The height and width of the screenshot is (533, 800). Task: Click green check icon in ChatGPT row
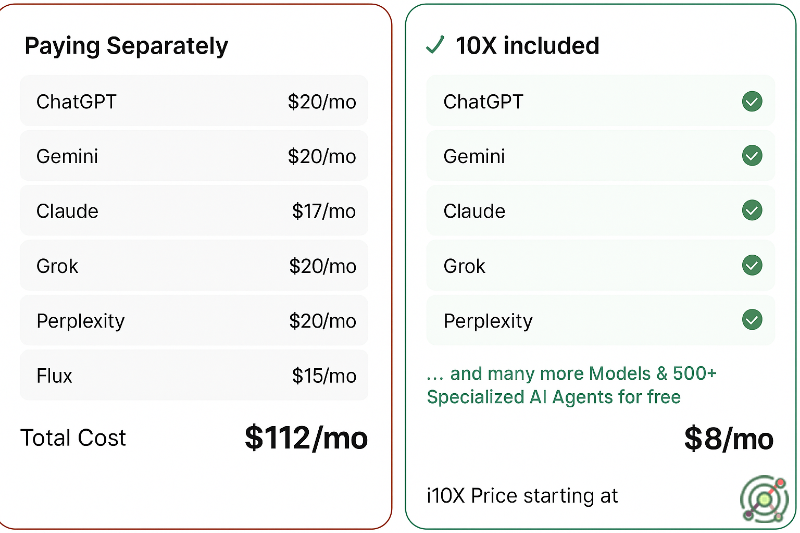coord(752,101)
